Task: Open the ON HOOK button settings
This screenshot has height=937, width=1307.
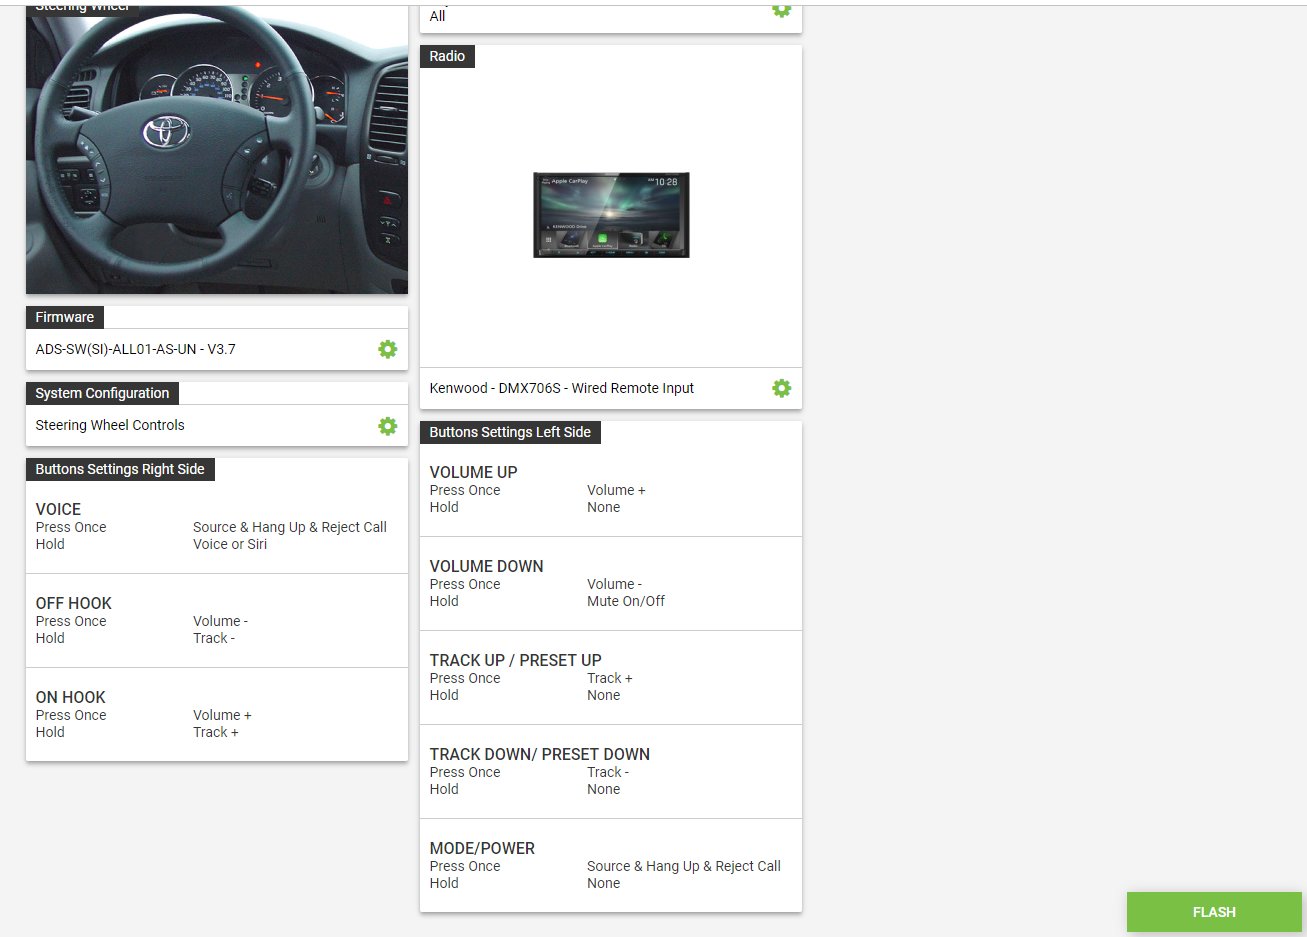Action: coord(217,715)
